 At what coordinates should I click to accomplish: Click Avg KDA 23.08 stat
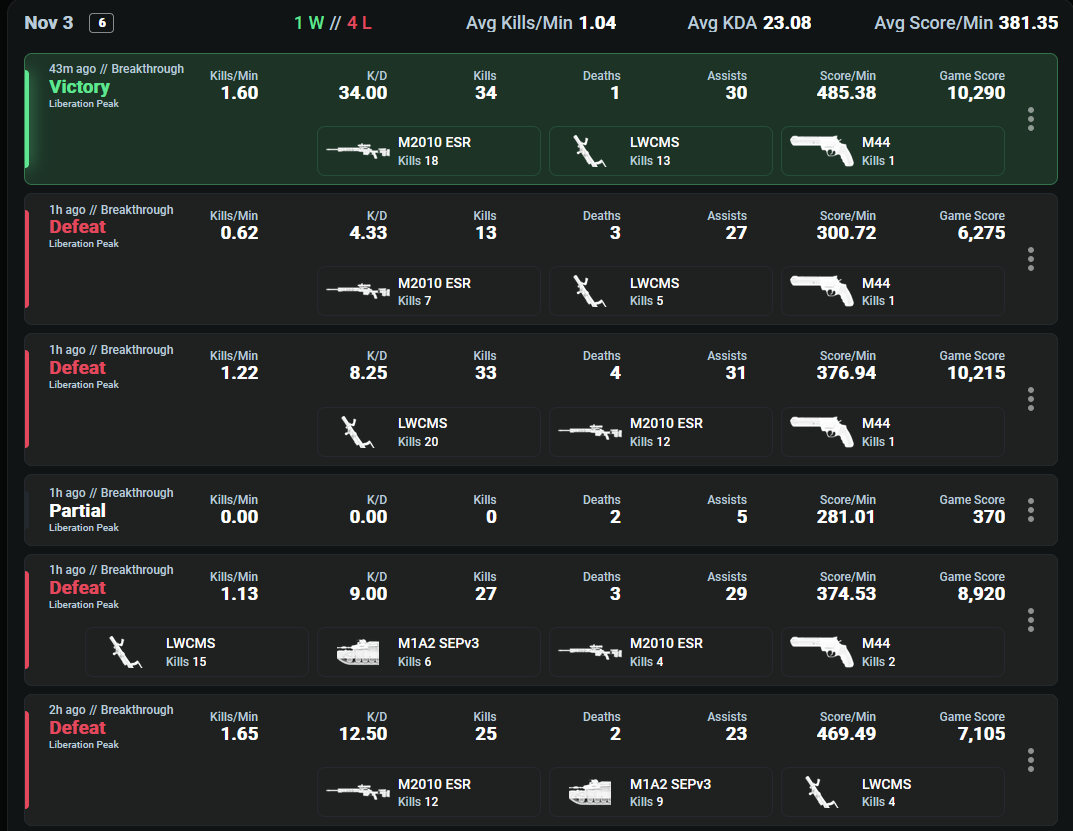click(749, 23)
